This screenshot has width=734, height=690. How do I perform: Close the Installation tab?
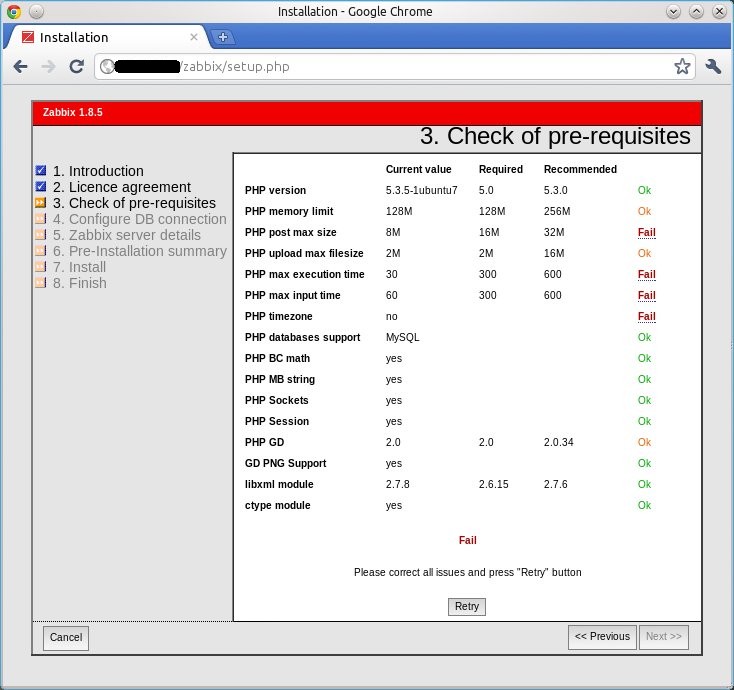pos(194,37)
